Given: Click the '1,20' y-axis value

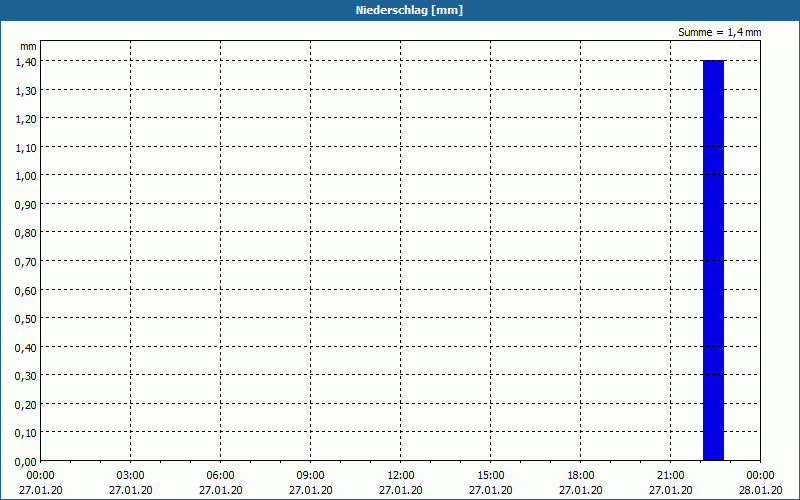Looking at the screenshot, I should point(26,119).
